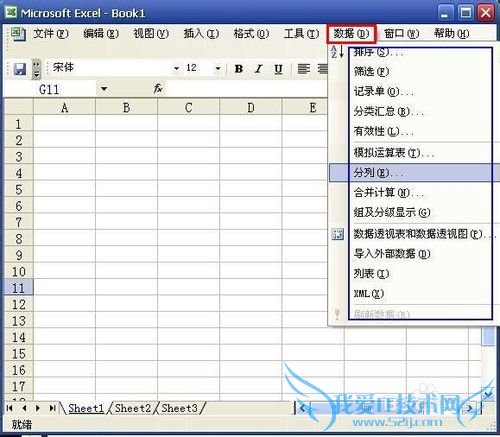Image resolution: width=500 pixels, height=437 pixels.
Task: Go to first sheet navigation arrow
Action: 10,408
